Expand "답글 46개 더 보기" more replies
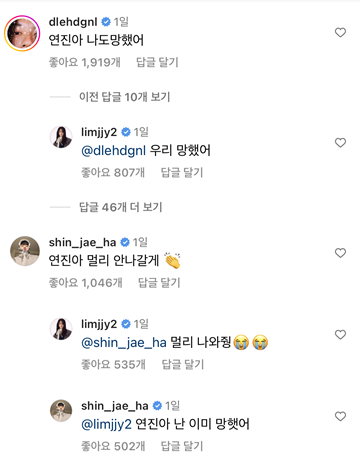 point(120,207)
